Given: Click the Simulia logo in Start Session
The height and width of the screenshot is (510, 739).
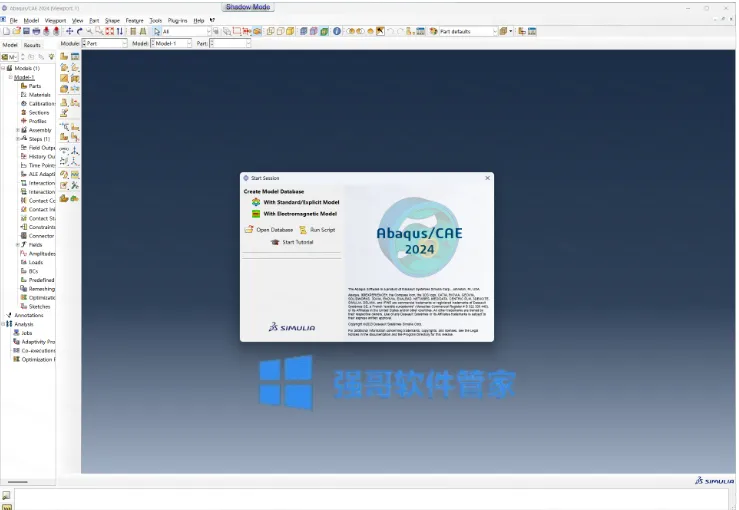Looking at the screenshot, I should [292, 327].
